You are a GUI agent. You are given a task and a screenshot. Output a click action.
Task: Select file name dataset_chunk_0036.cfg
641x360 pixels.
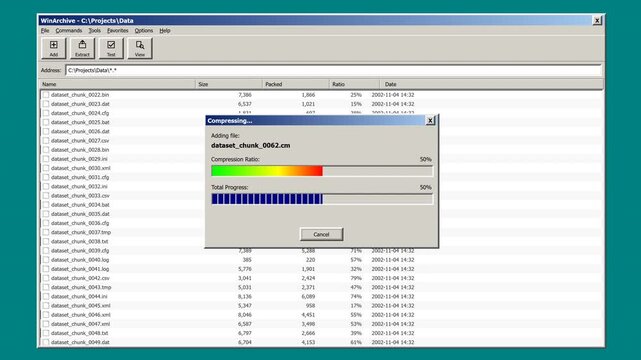[80, 223]
